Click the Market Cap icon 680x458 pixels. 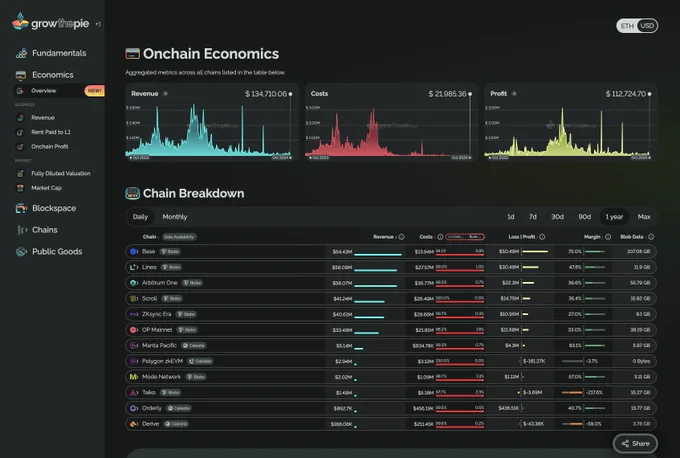click(20, 188)
